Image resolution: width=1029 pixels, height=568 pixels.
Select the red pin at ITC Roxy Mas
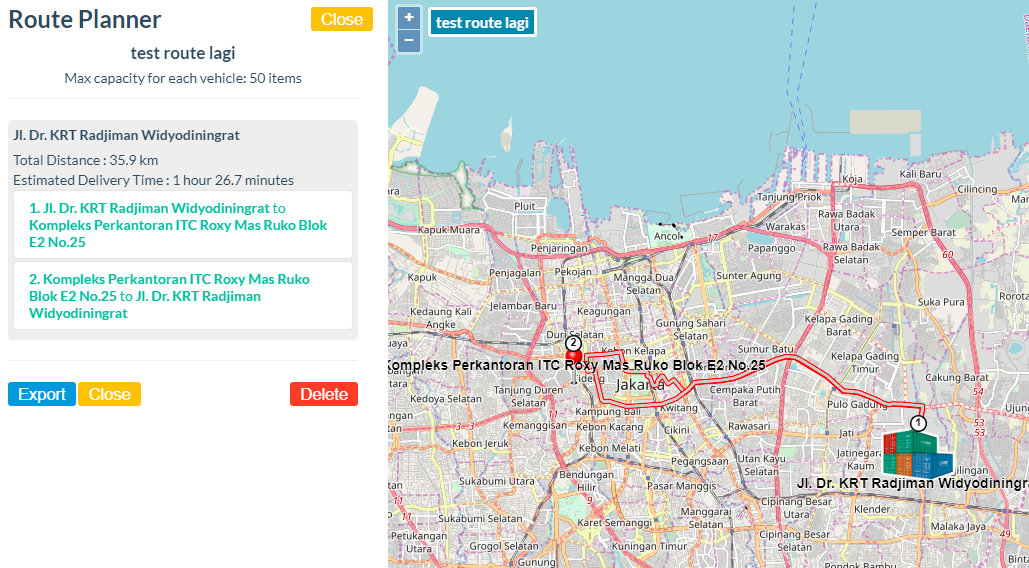pyautogui.click(x=574, y=357)
